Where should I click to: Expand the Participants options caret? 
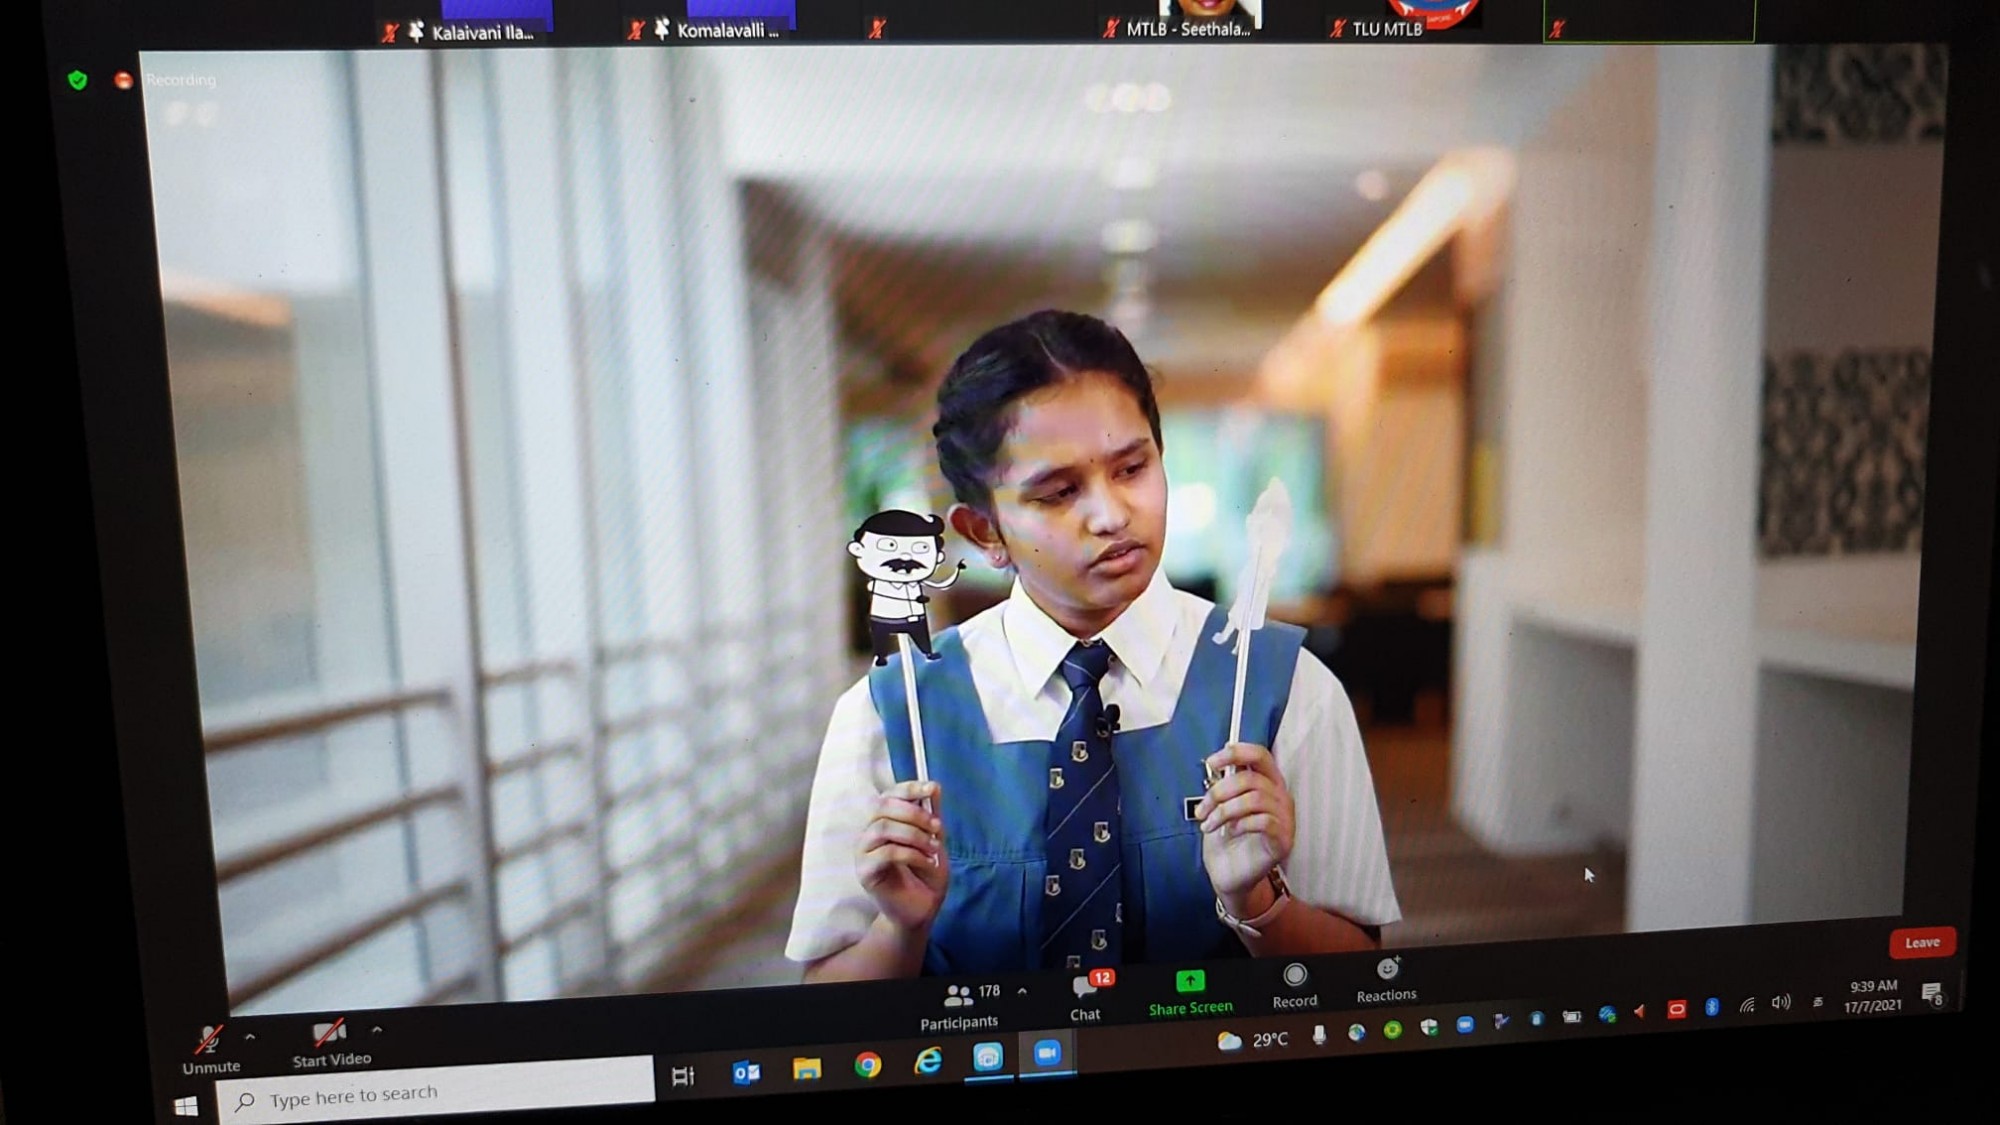(1022, 991)
